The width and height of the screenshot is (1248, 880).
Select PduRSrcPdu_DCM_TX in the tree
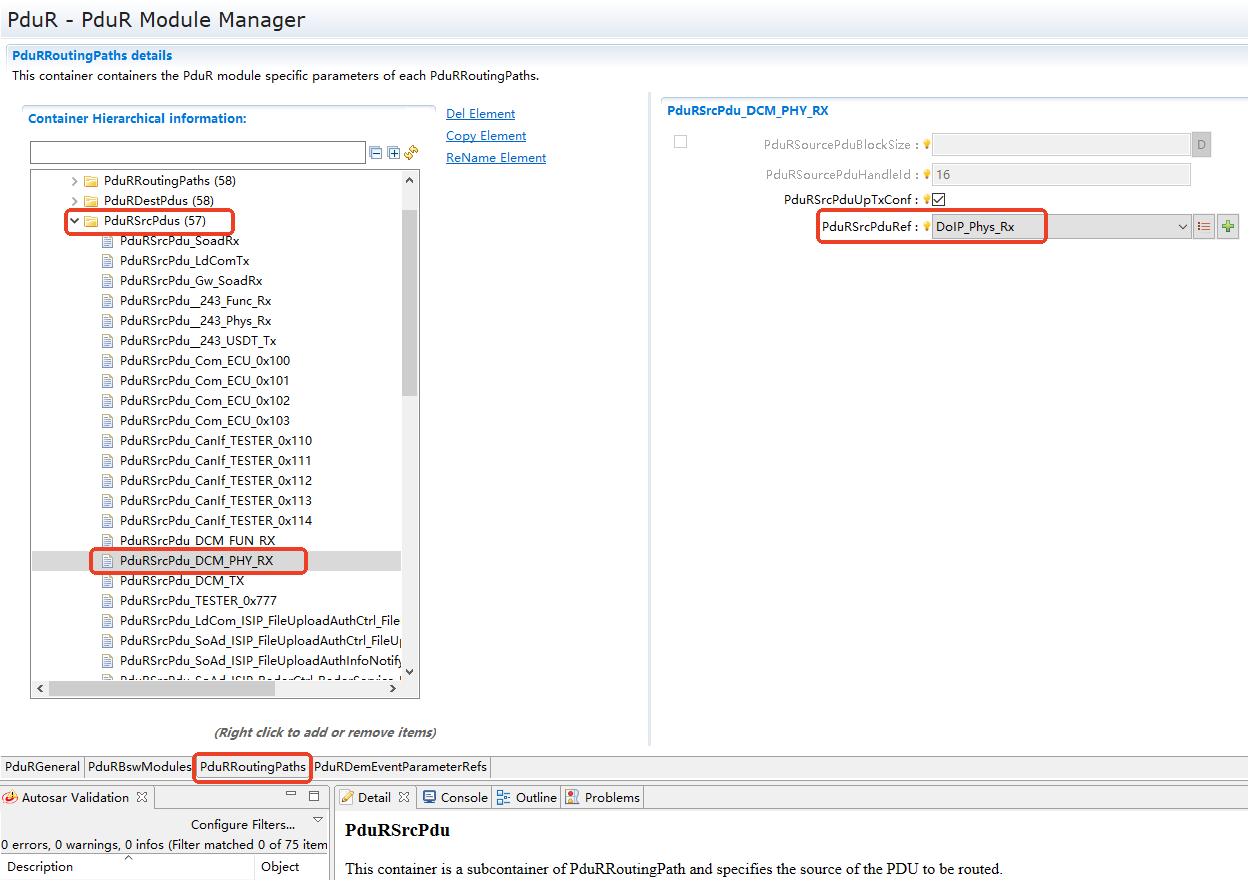181,581
